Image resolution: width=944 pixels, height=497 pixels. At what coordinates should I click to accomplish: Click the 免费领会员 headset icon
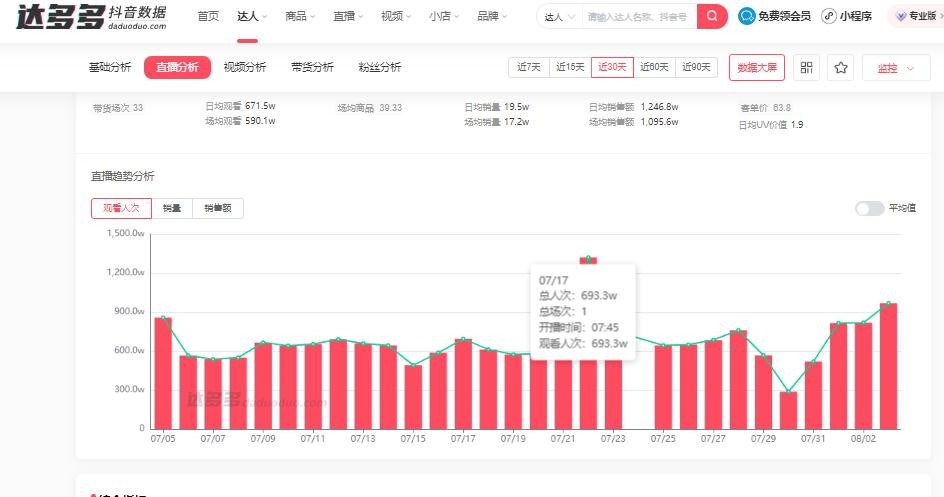pos(747,16)
